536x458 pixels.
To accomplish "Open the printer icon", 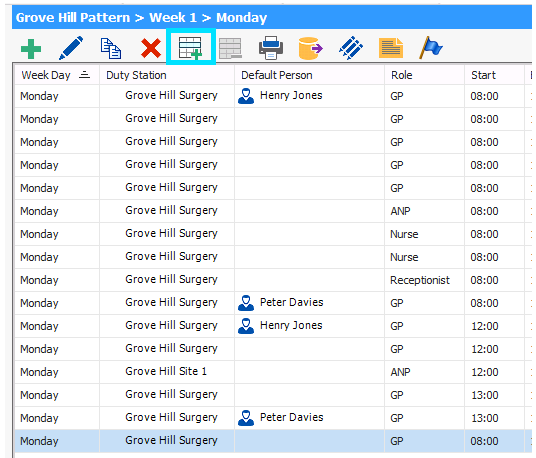I will pos(270,48).
